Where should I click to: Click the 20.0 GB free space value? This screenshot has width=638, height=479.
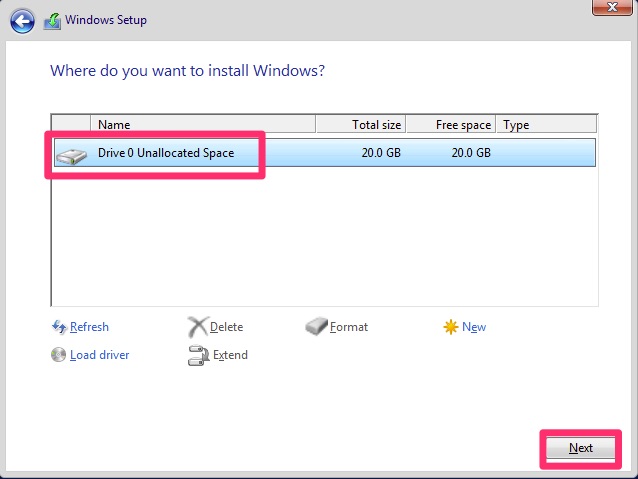pyautogui.click(x=471, y=153)
